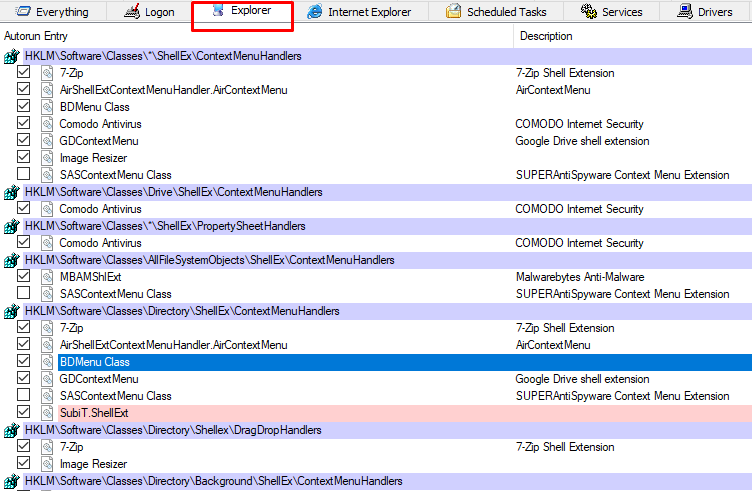Click file icon of SASContextMenu Class under AllFileSystemObjects
This screenshot has height=491, width=752.
point(47,294)
